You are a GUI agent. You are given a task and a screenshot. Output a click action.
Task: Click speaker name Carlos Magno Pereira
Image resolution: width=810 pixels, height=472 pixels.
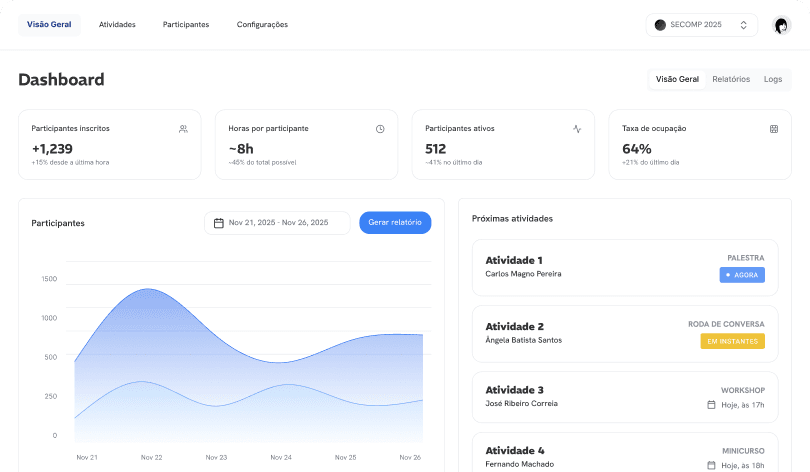coord(523,274)
